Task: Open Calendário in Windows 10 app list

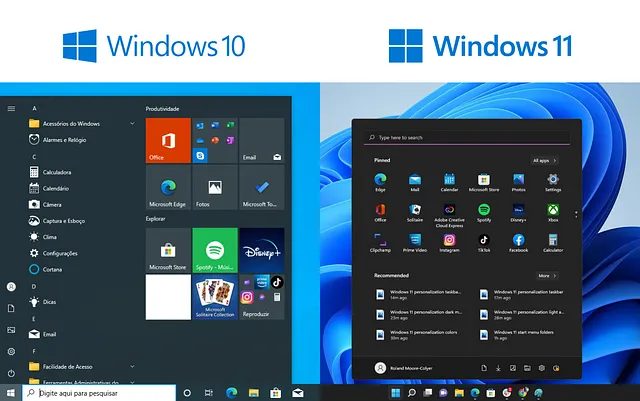Action: [49, 188]
